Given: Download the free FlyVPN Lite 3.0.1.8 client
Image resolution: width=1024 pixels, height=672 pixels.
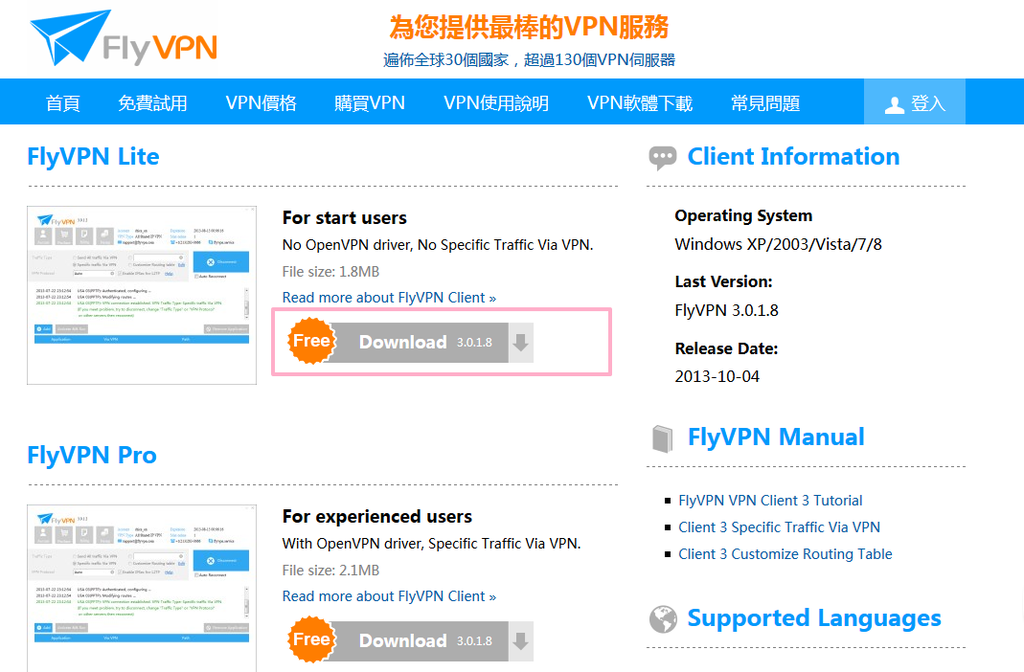Looking at the screenshot, I should pyautogui.click(x=411, y=342).
